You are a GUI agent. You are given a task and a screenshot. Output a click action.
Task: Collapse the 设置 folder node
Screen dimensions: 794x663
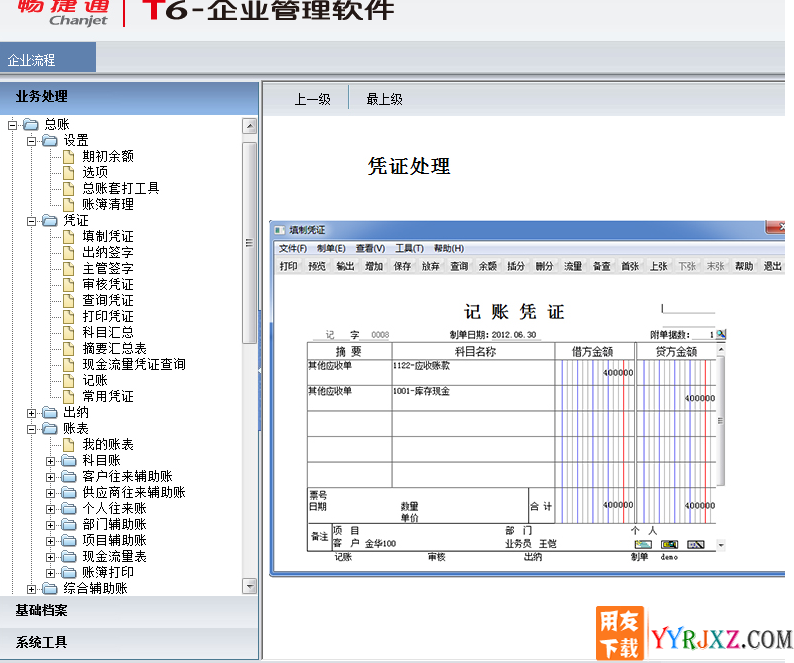point(31,141)
